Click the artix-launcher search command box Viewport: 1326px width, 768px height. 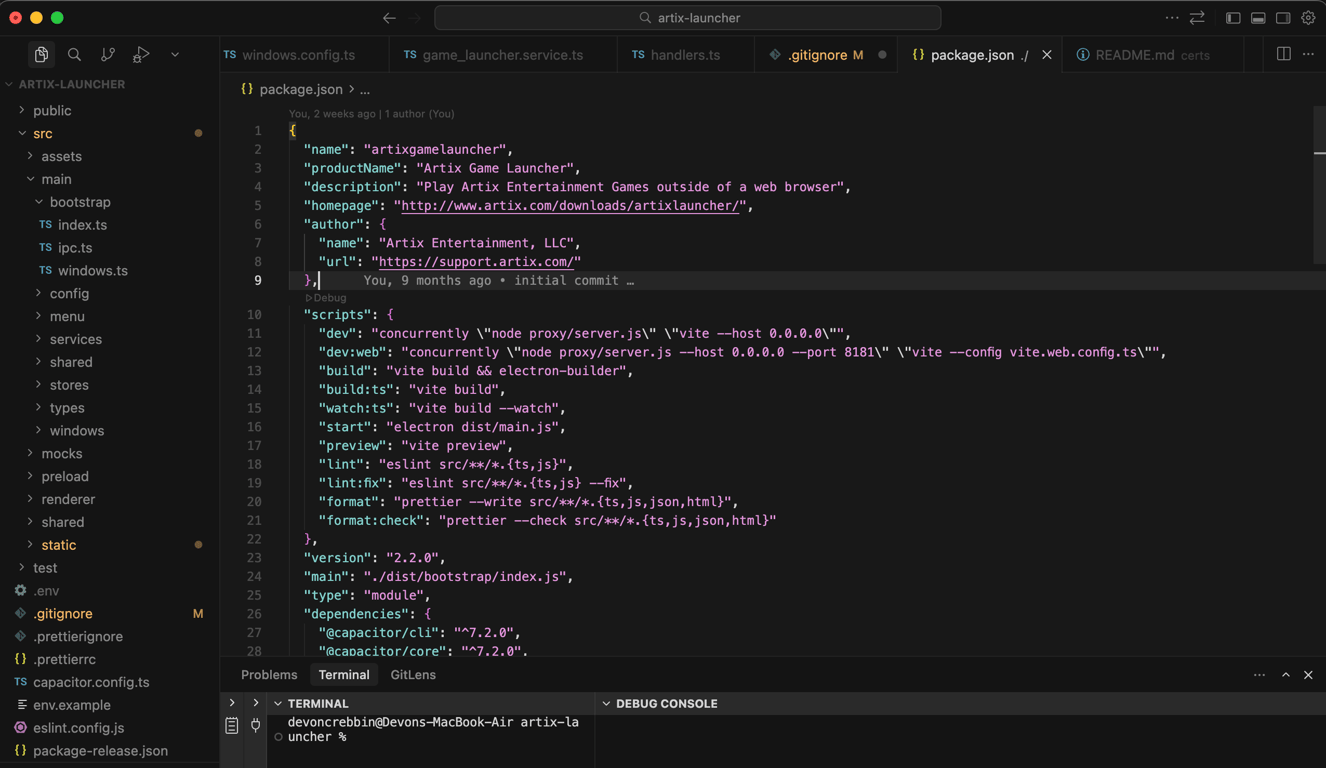[x=688, y=18]
